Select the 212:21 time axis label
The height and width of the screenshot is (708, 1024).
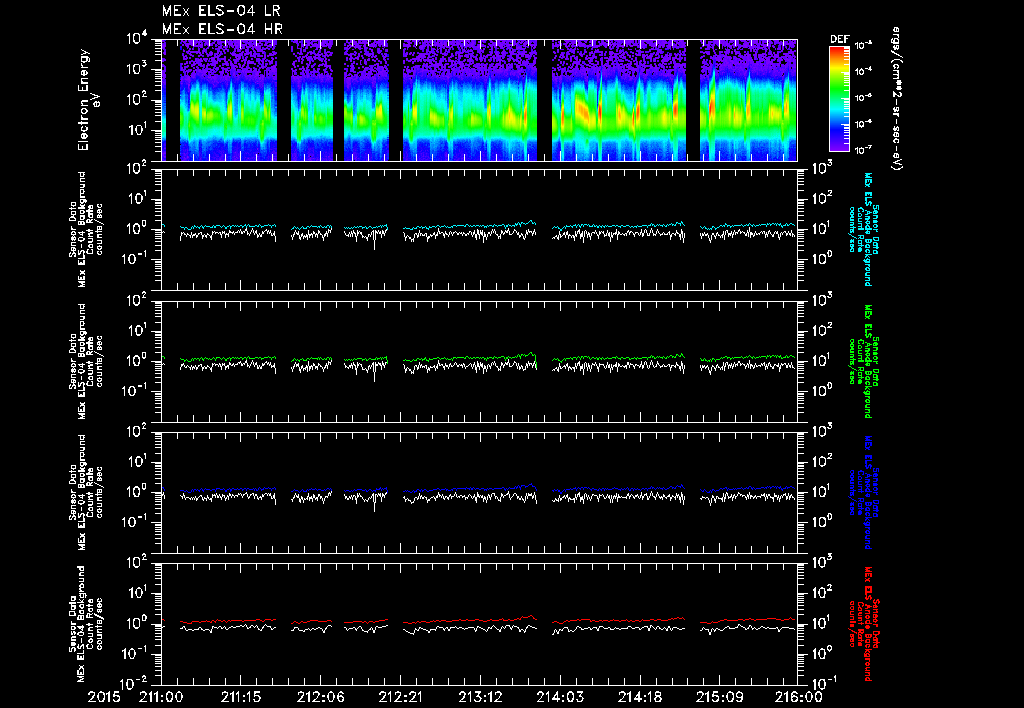coord(401,696)
